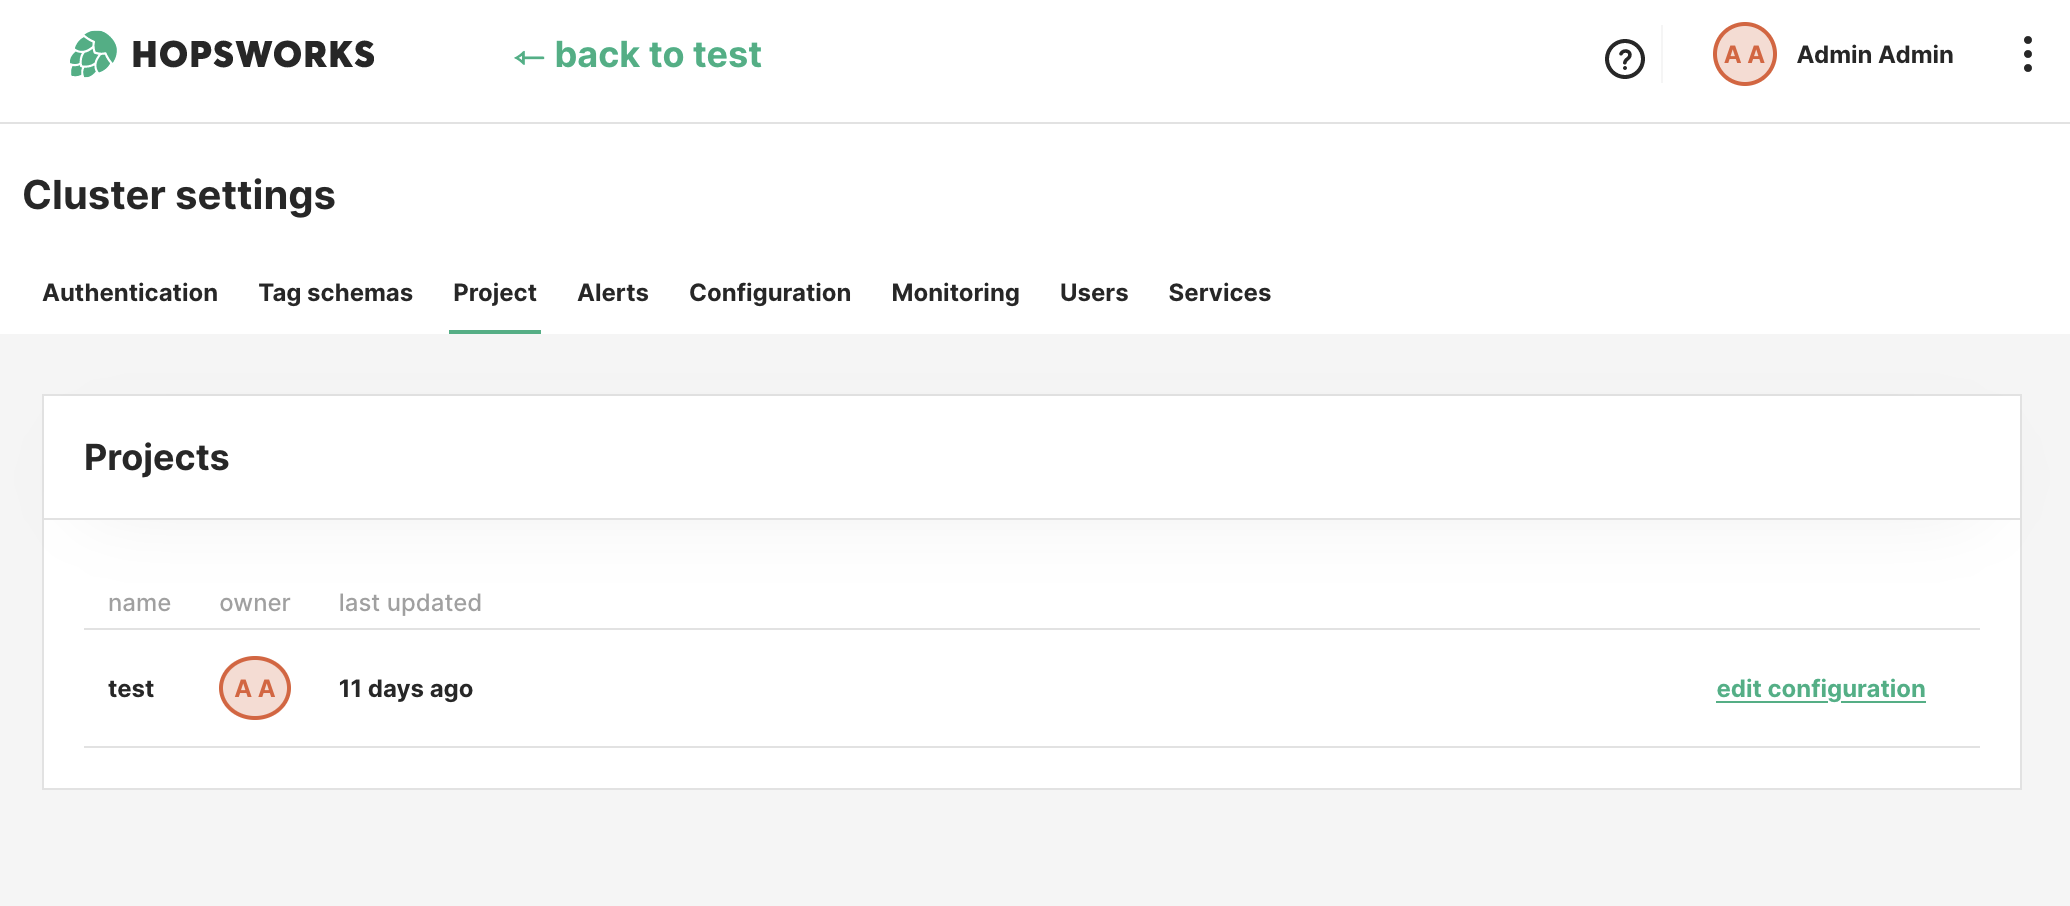The width and height of the screenshot is (2070, 906).
Task: Click the test project name
Action: pyautogui.click(x=131, y=689)
